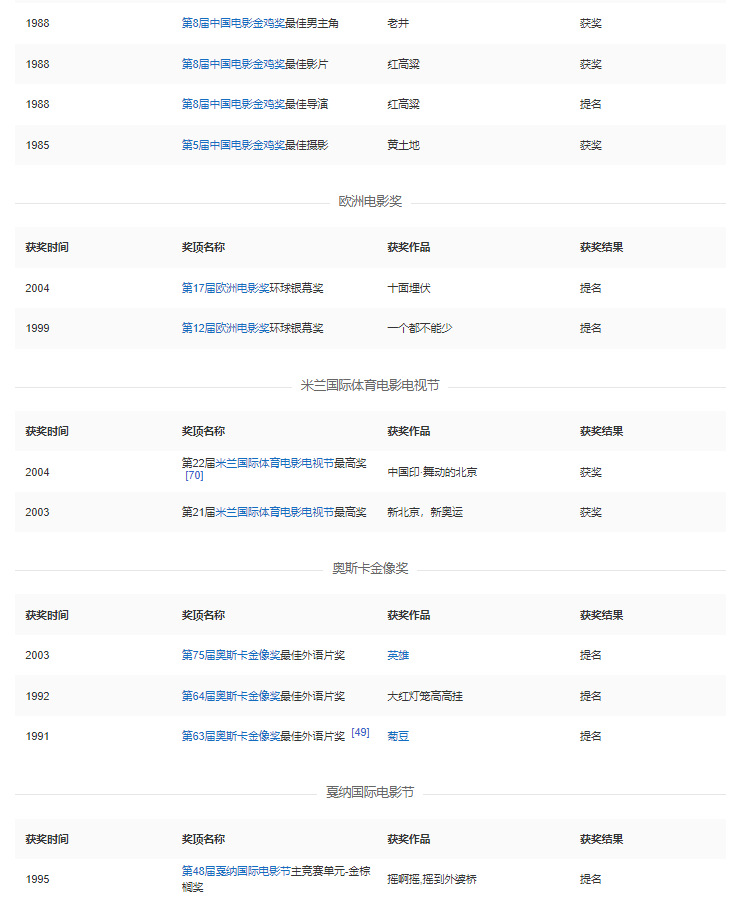Click the 欧洲电影奖 section heading

370,201
